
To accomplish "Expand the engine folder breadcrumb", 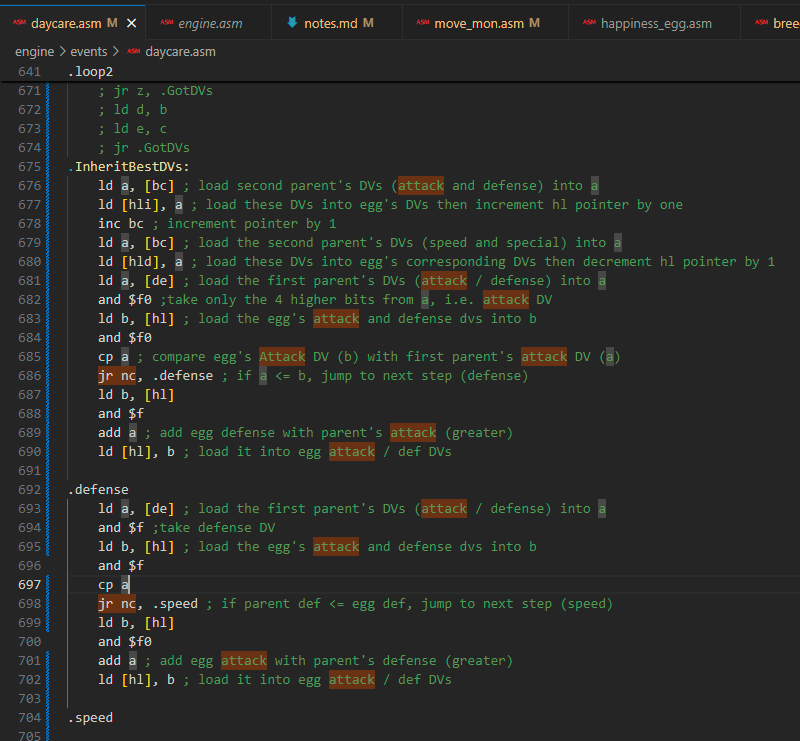I will (34, 51).
